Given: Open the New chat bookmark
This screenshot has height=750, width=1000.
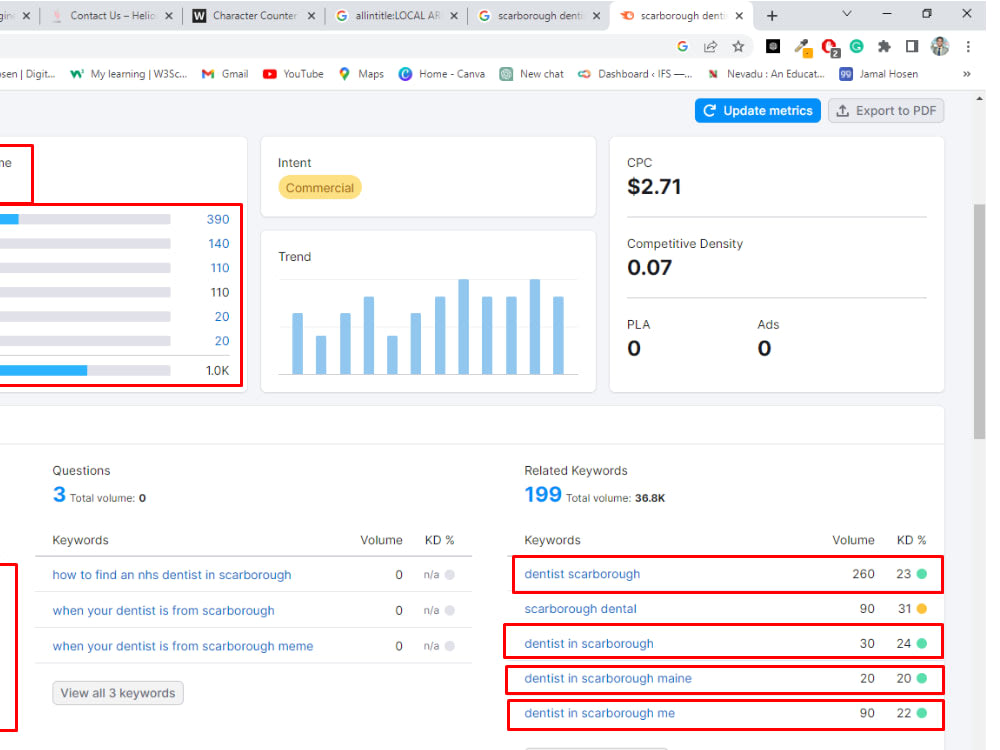Looking at the screenshot, I should click(x=531, y=74).
